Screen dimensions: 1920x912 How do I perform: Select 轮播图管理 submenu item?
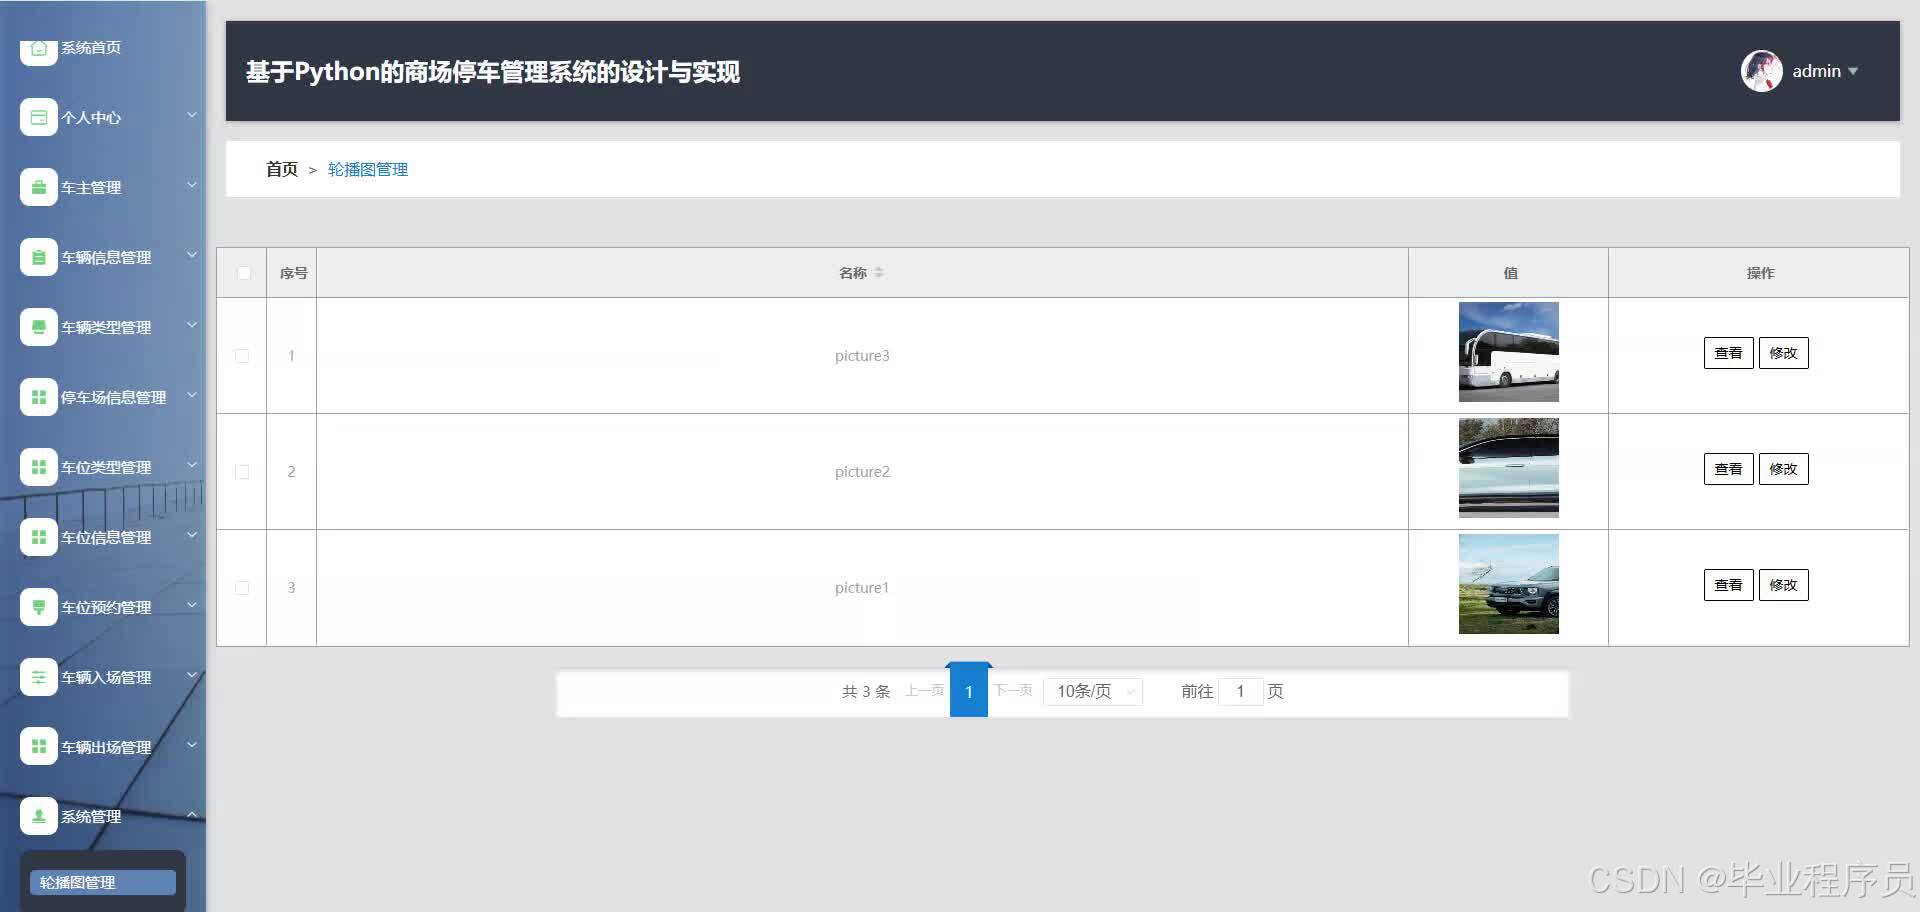pyautogui.click(x=103, y=882)
